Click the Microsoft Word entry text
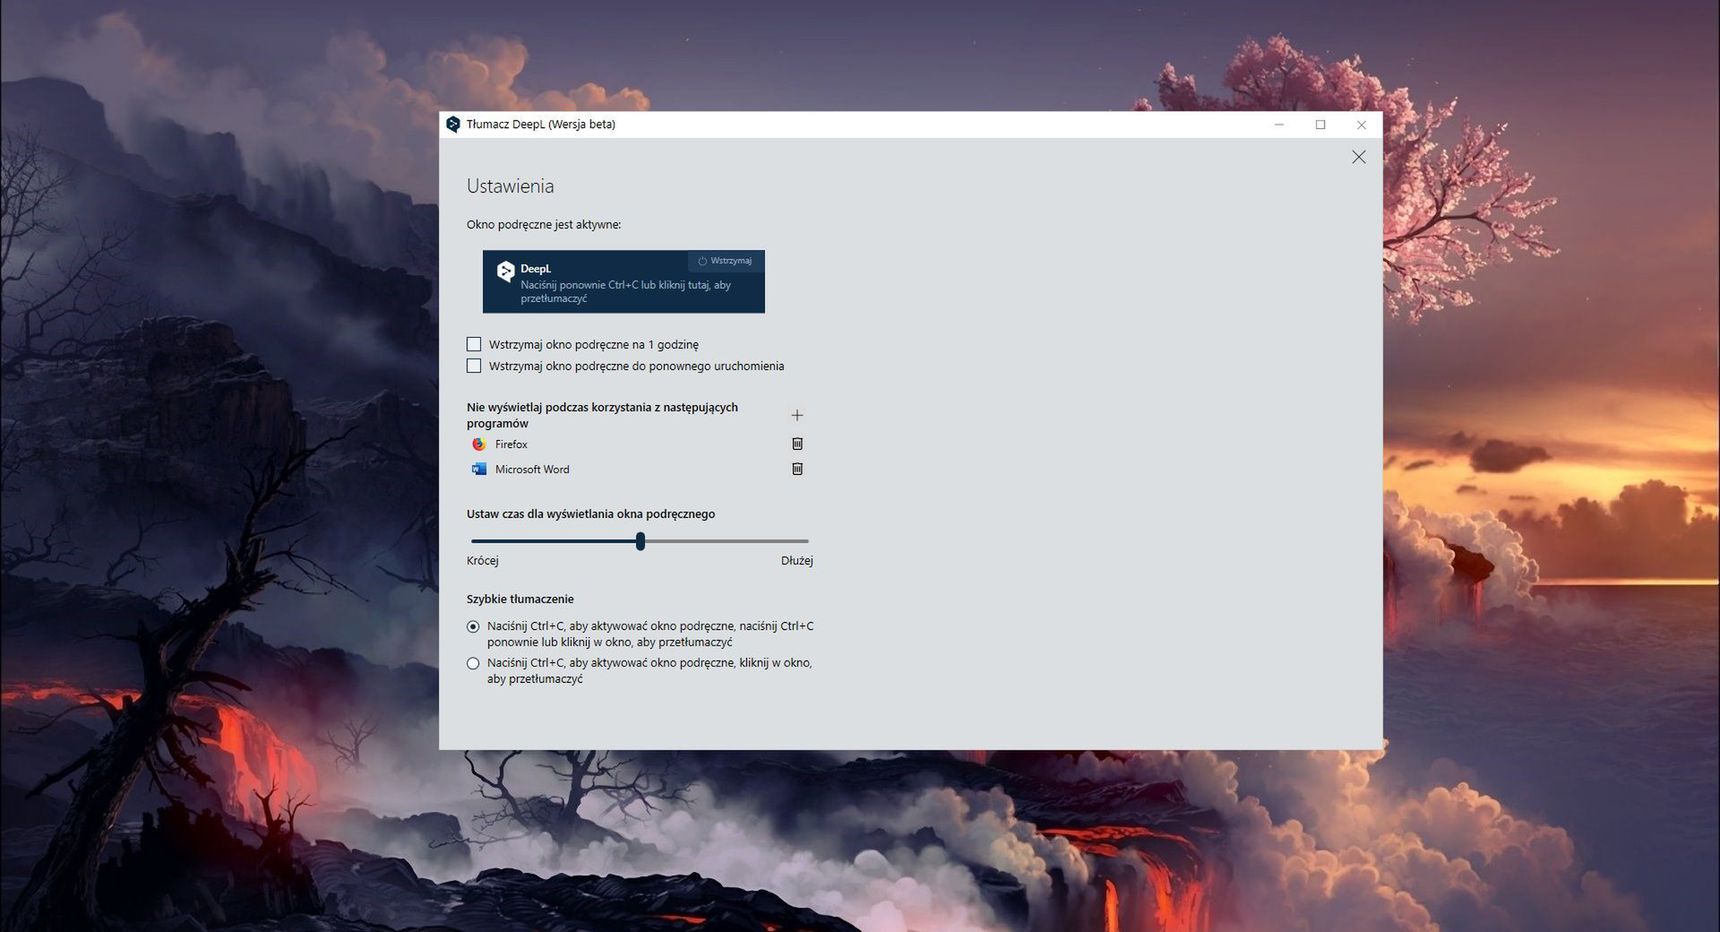The image size is (1720, 932). point(532,469)
